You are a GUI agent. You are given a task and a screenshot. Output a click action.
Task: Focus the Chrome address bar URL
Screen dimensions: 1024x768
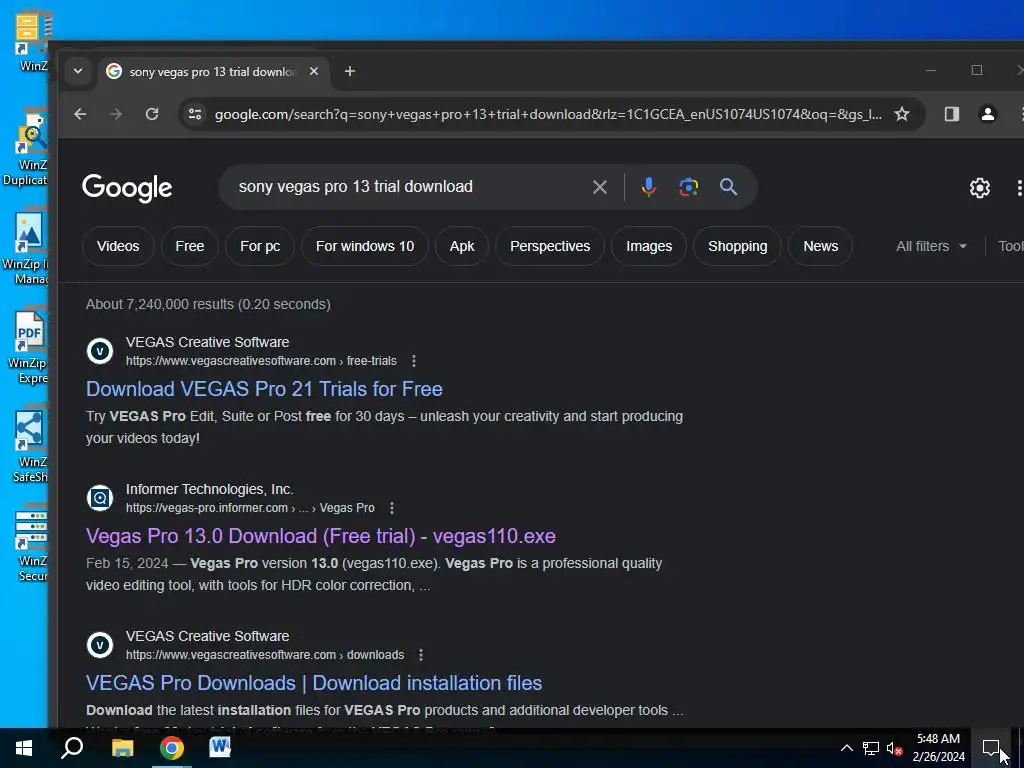click(549, 114)
